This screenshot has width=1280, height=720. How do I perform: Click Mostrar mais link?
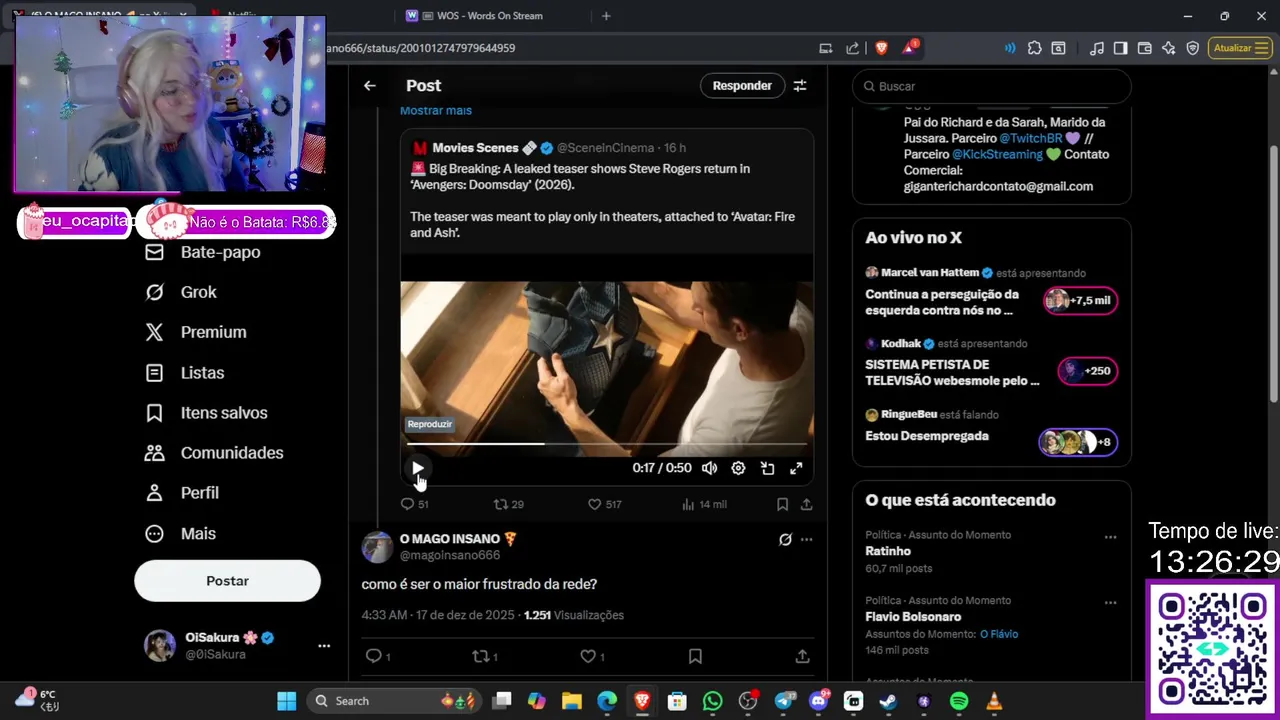[x=436, y=110]
